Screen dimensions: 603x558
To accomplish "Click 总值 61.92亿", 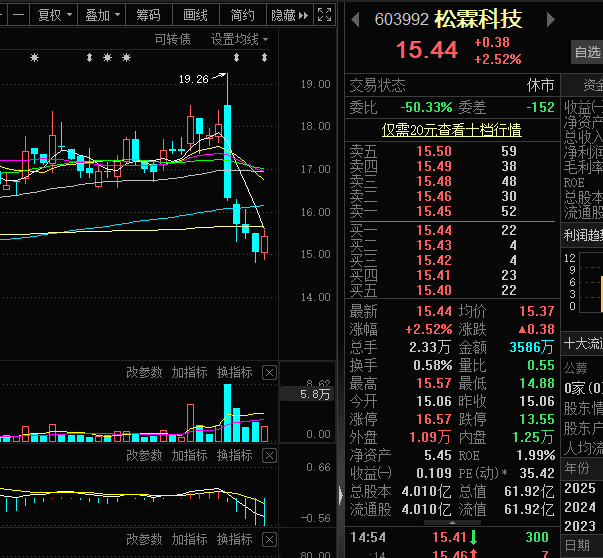I will 529,491.
